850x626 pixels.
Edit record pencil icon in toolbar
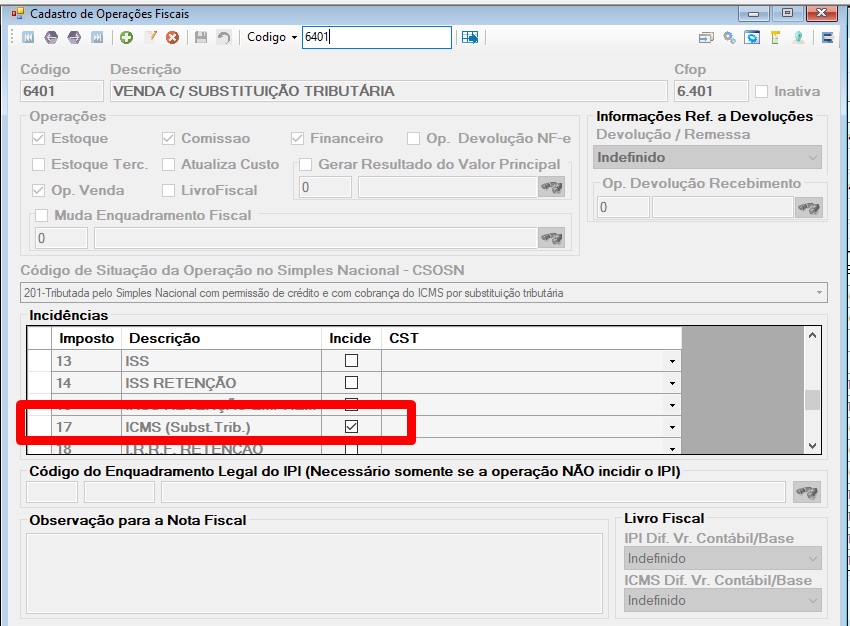tap(150, 37)
